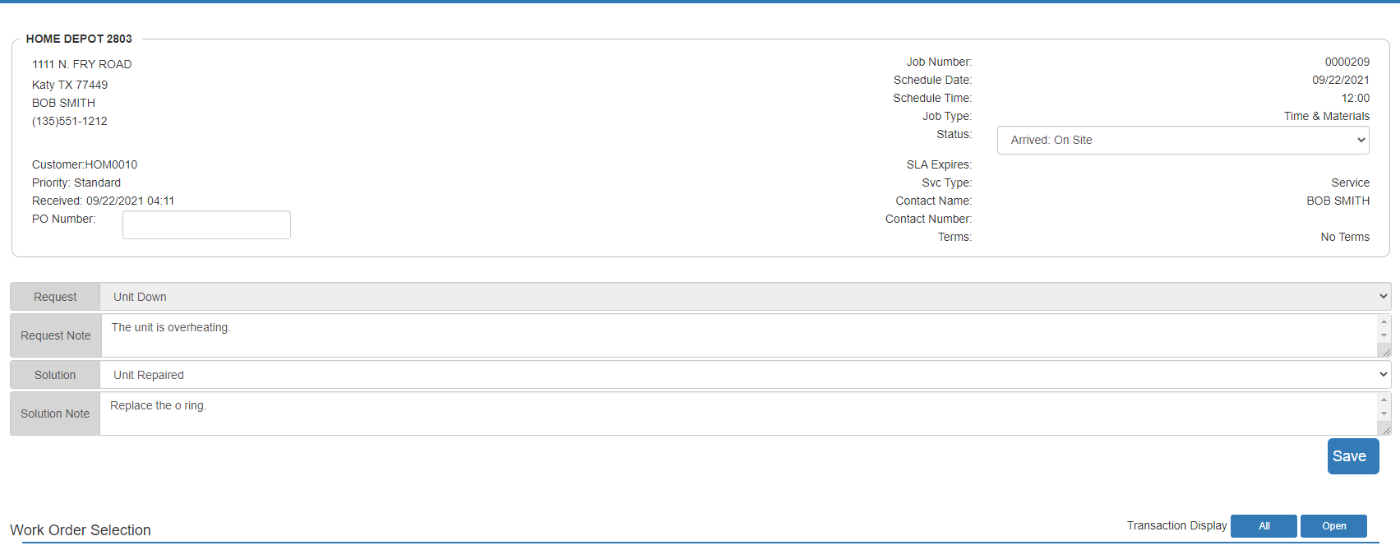
Task: Click the Solution Note scroll up arrow
Action: point(1384,400)
